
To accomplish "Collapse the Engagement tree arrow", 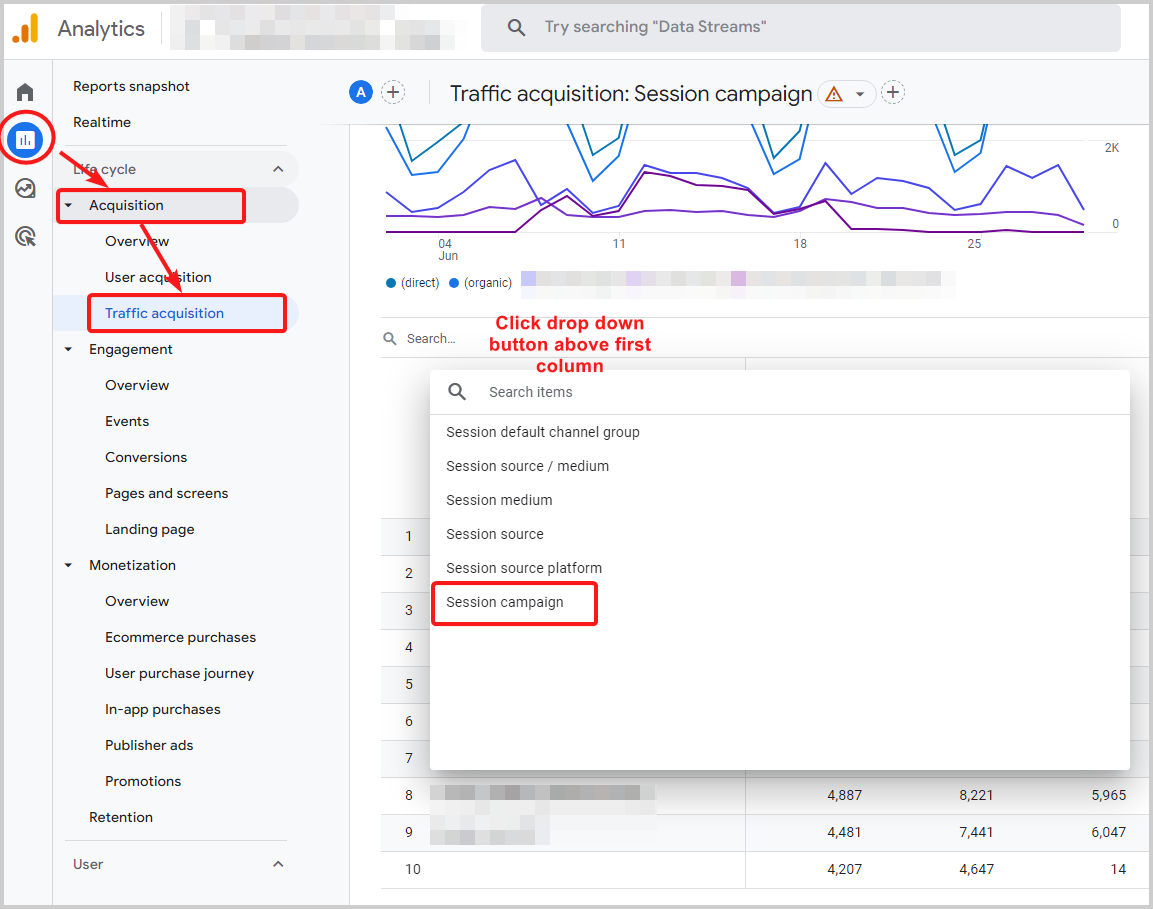I will click(x=68, y=349).
